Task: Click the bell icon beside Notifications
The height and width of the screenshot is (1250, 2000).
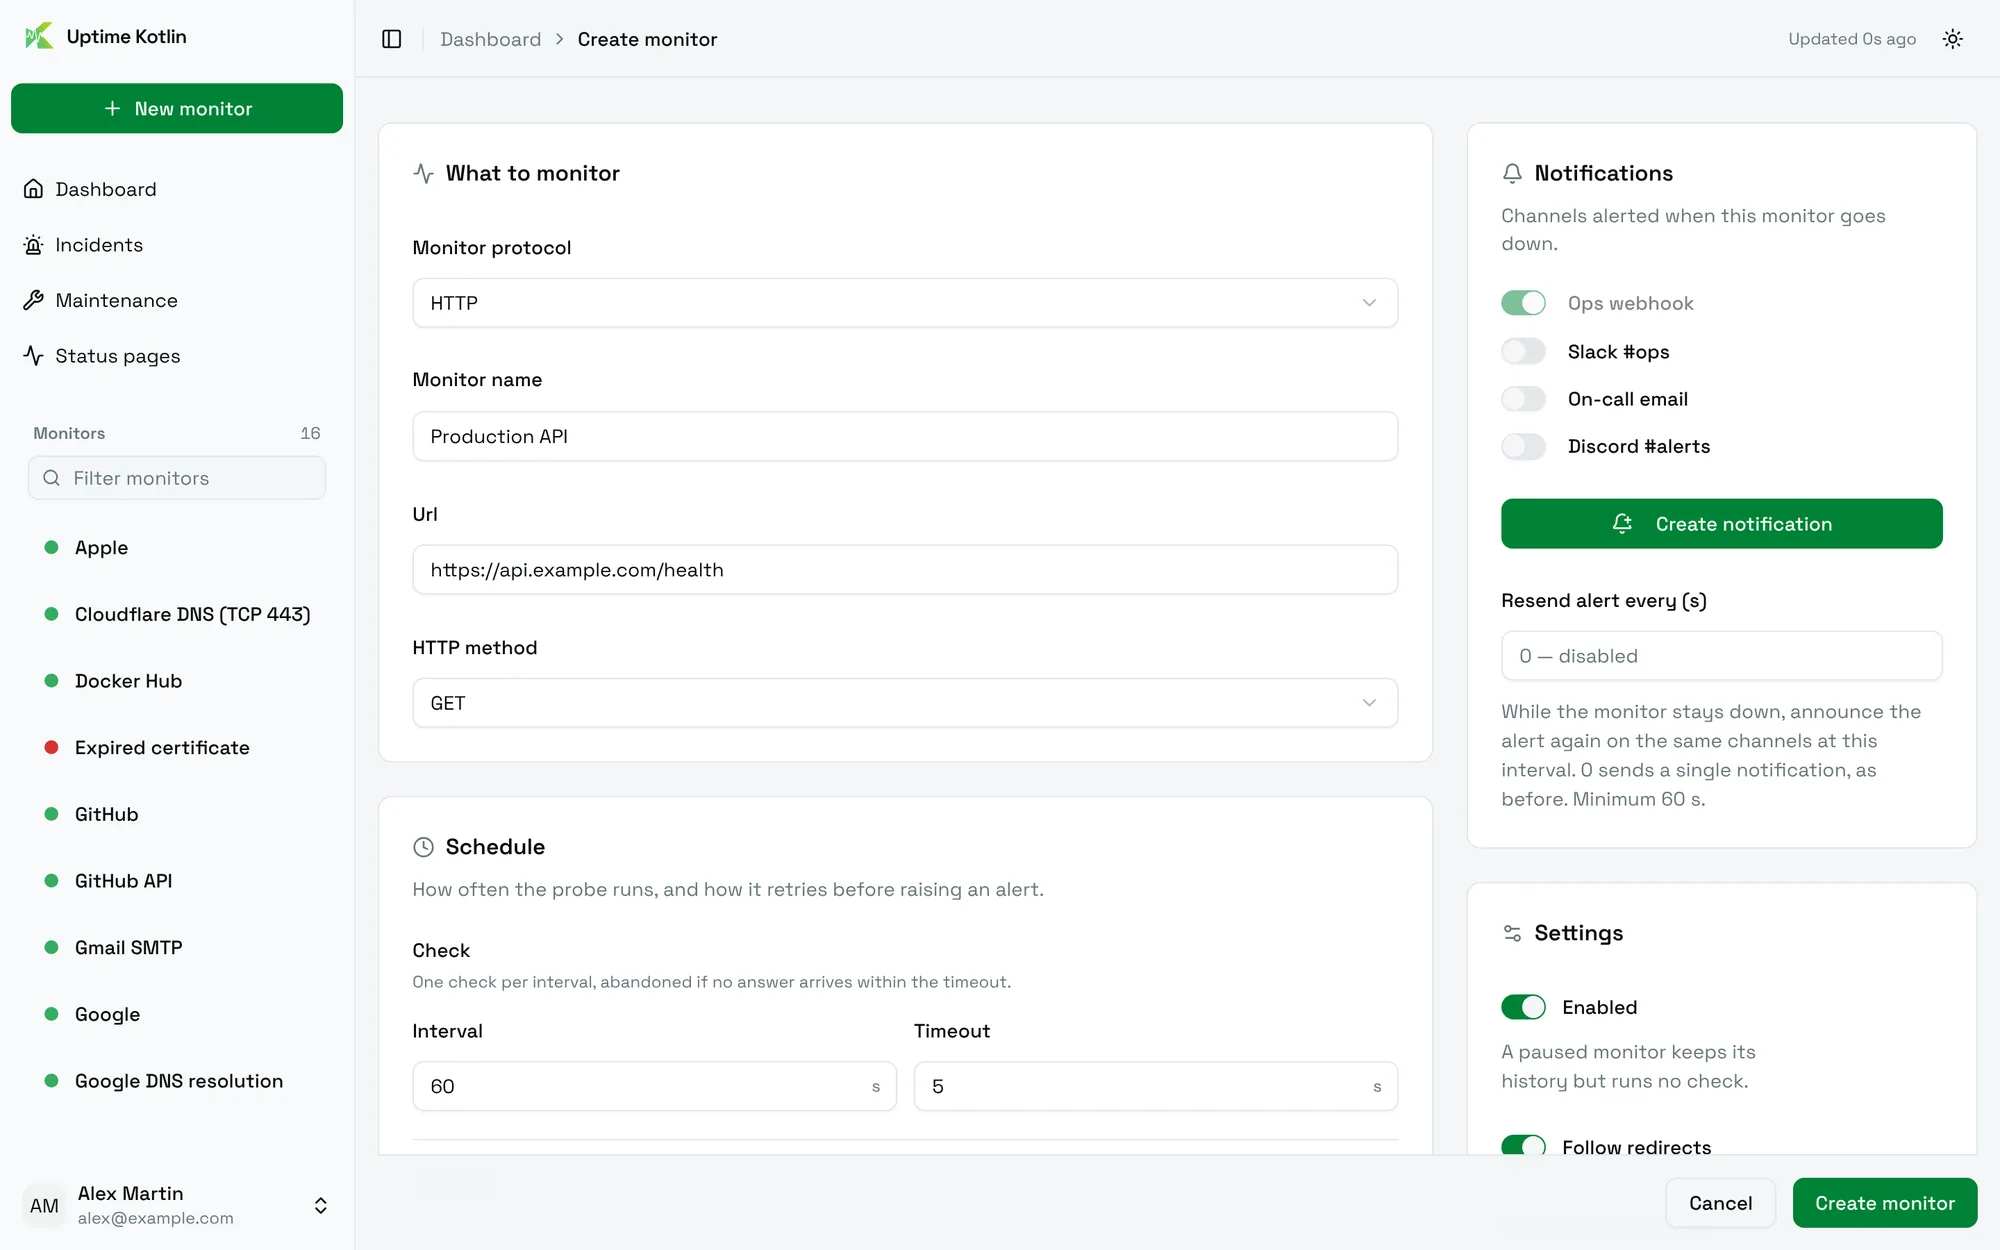Action: (1512, 173)
